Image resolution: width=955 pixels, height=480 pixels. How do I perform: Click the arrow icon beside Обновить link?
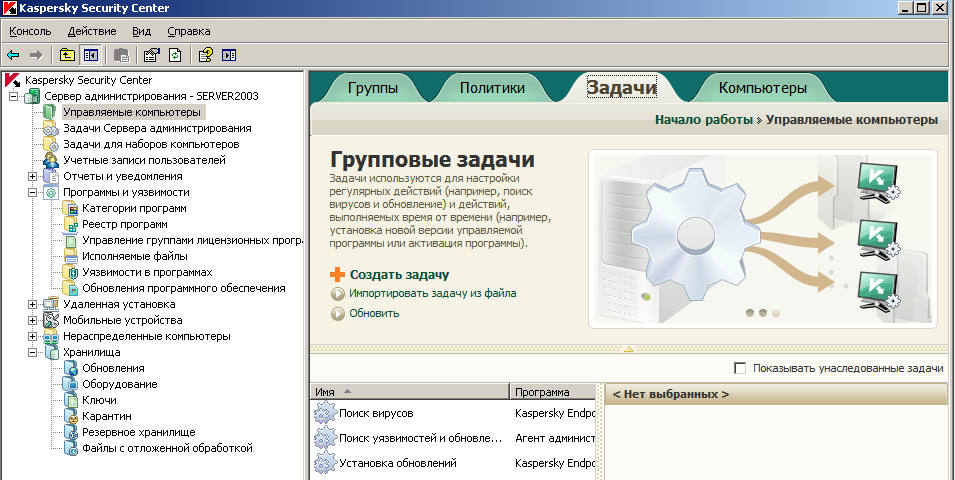[x=337, y=314]
